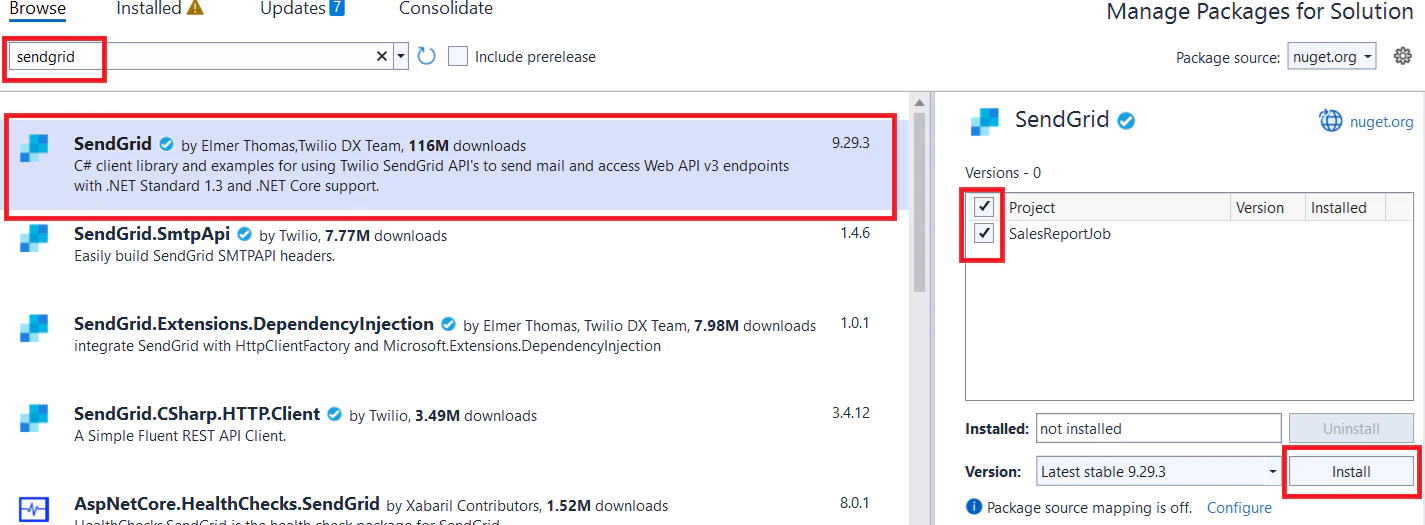
Task: Open the nuget.org link
Action: 1382,122
